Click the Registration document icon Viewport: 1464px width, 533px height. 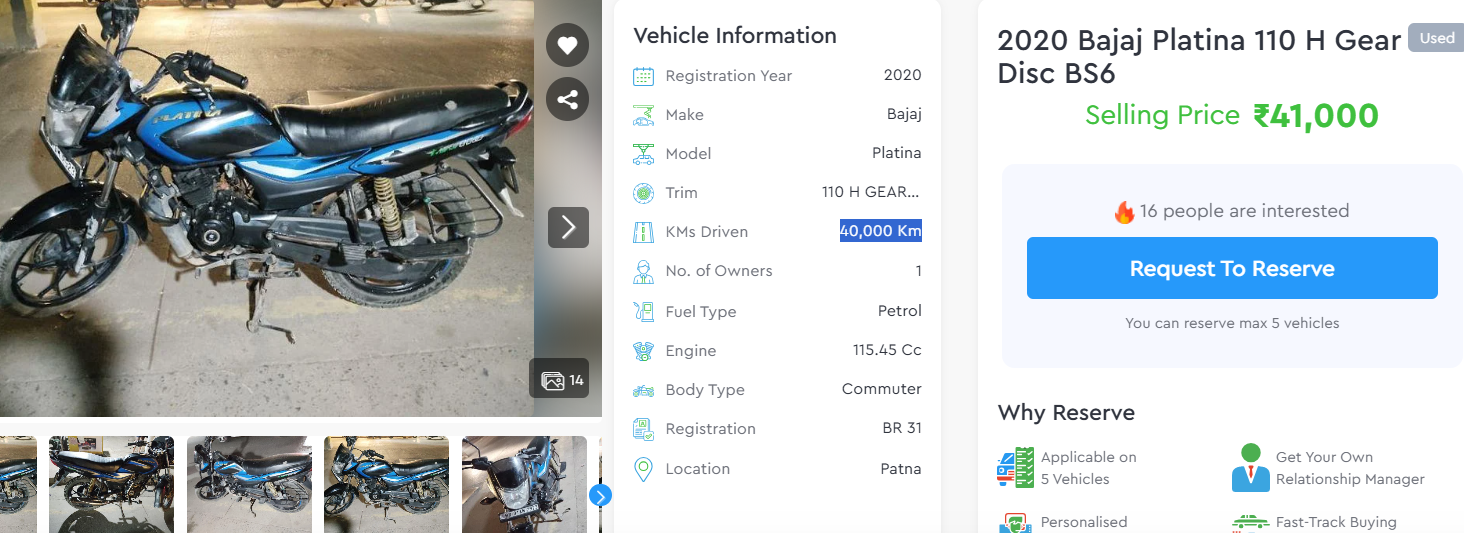coord(643,429)
